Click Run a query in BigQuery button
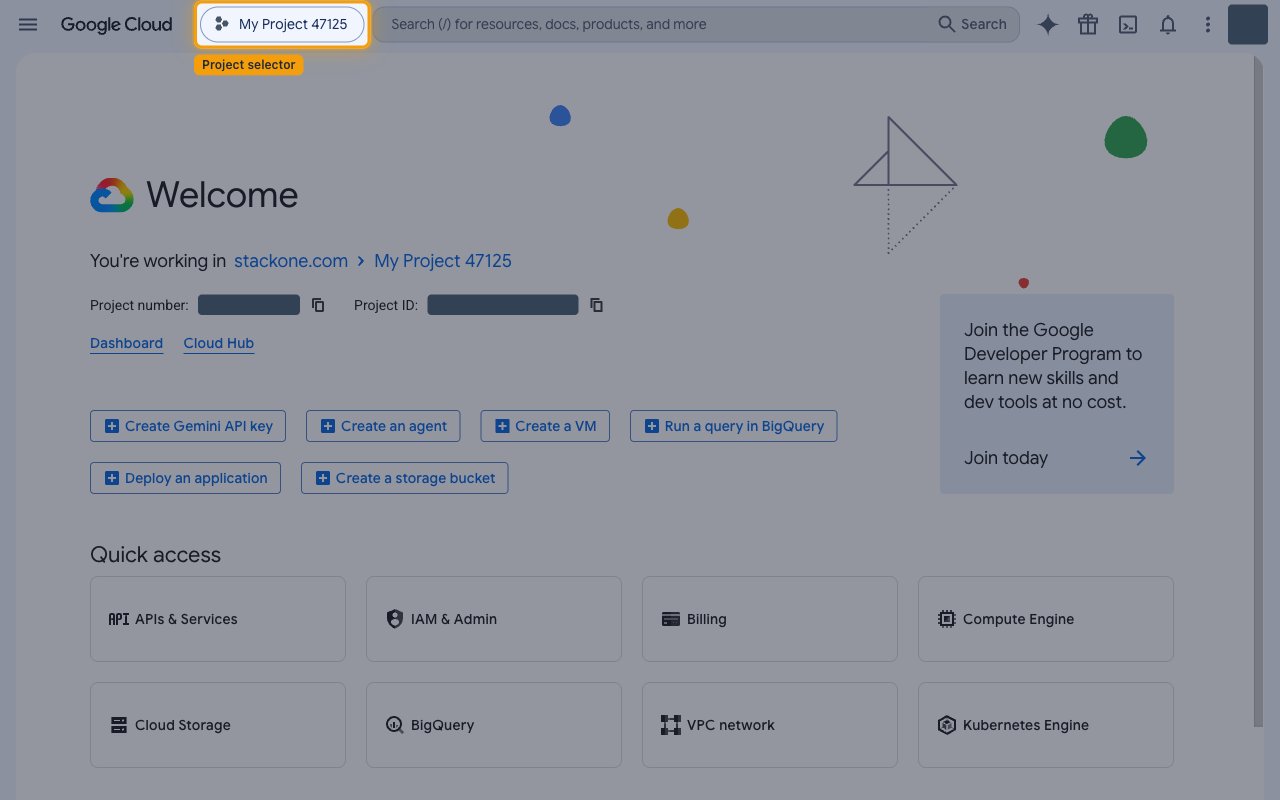This screenshot has width=1280, height=800. (734, 426)
